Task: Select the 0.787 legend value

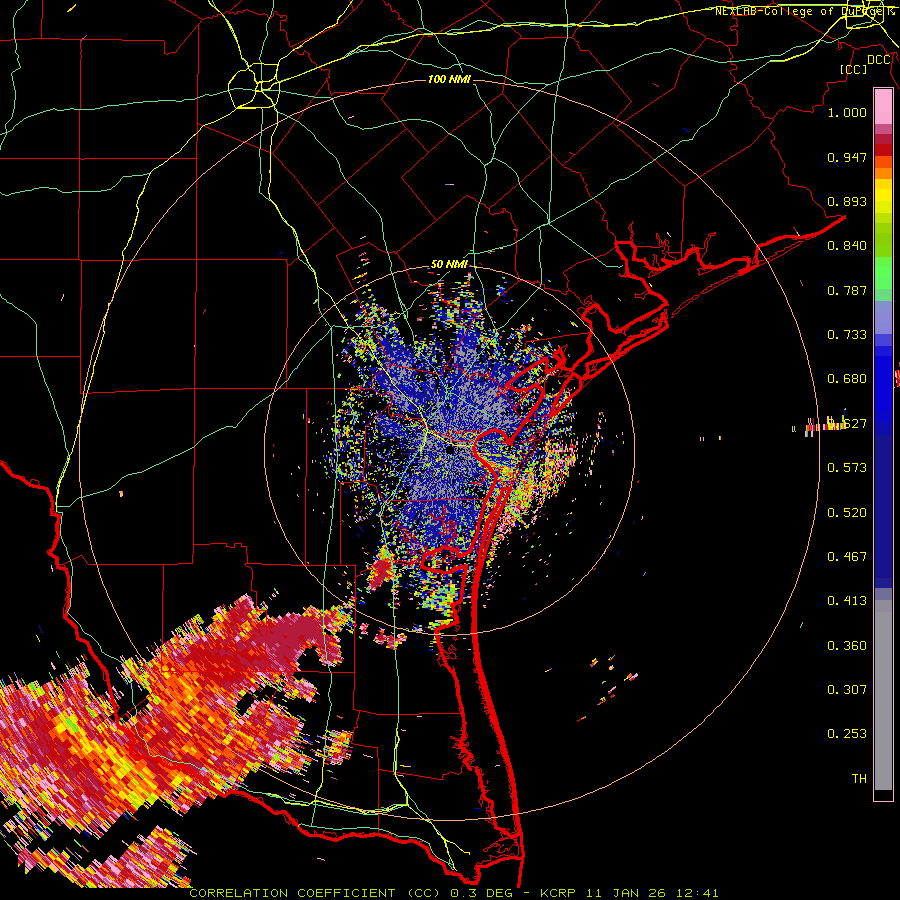Action: 847,290
